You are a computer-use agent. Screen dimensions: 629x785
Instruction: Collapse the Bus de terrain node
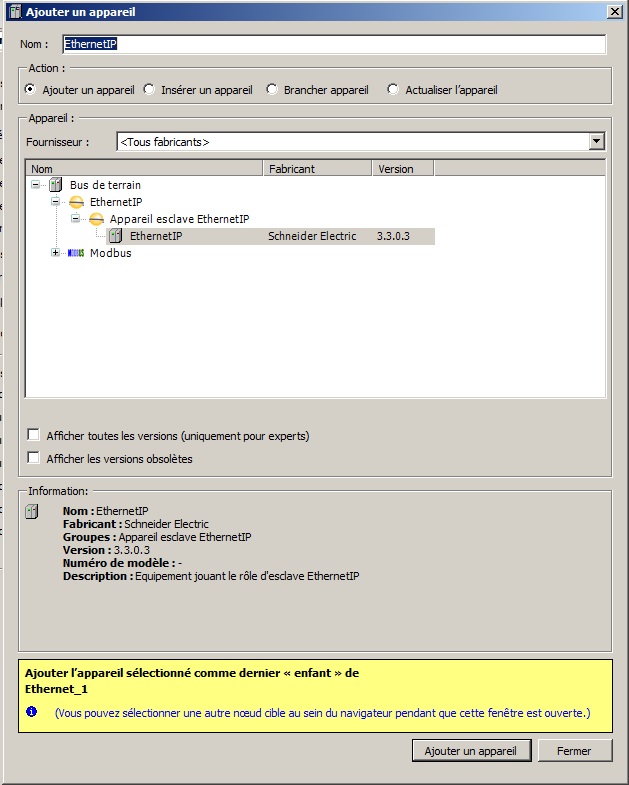[36, 186]
